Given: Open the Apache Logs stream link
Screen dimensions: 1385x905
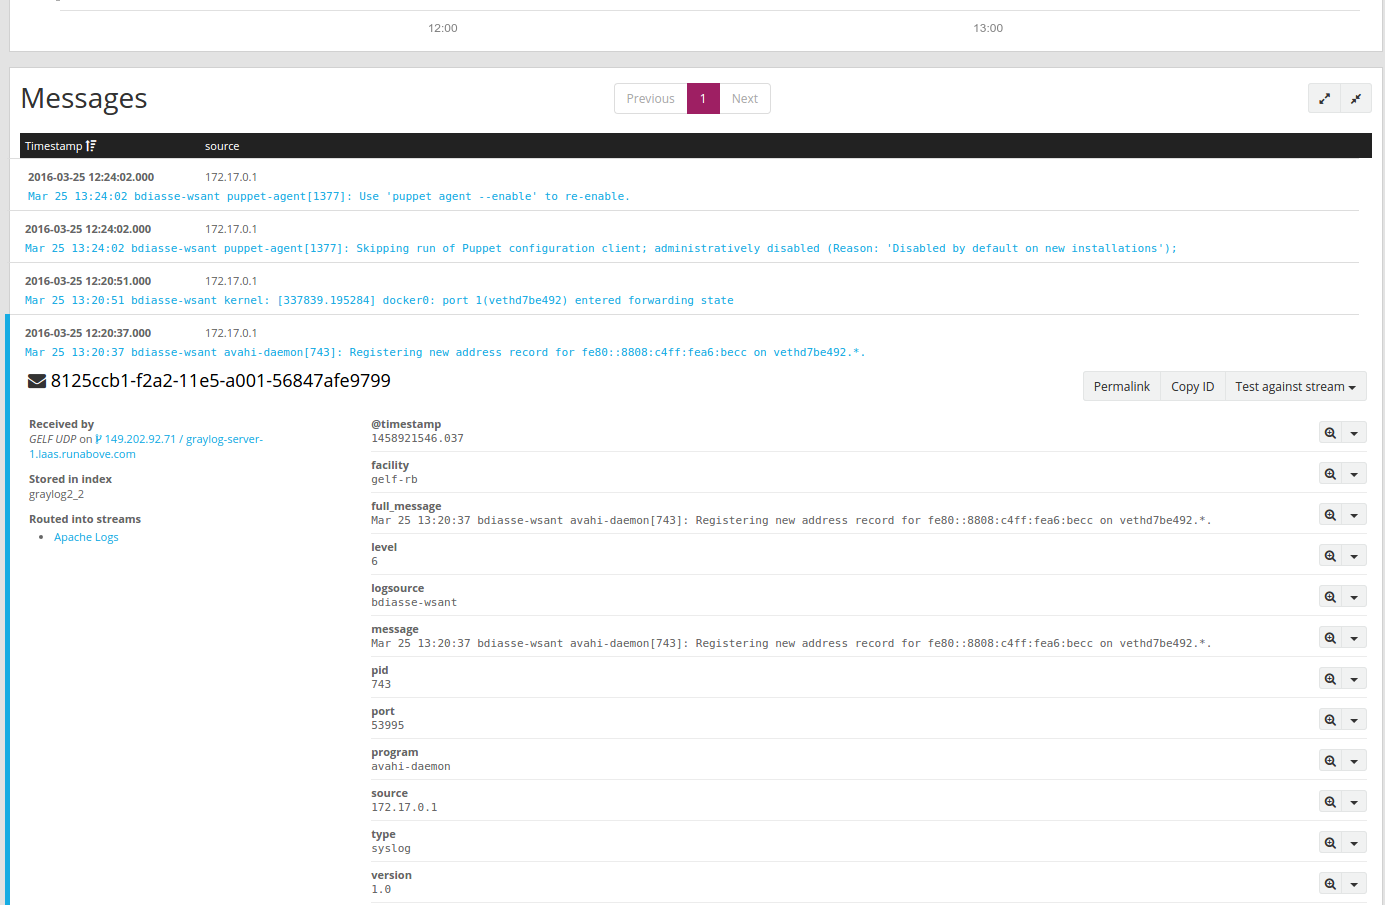Looking at the screenshot, I should [x=86, y=537].
